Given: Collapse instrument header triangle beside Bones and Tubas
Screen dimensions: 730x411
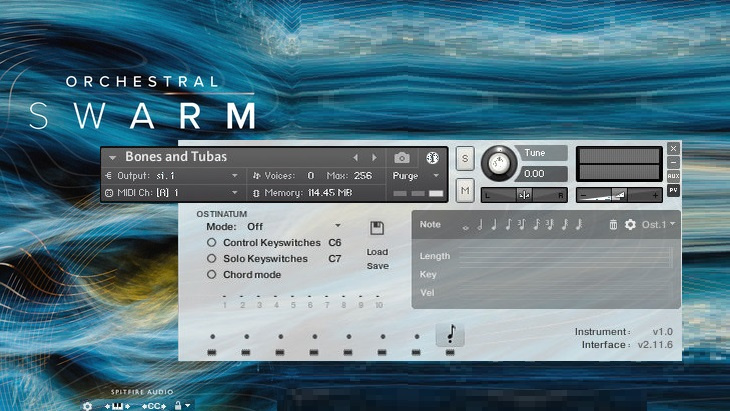Looking at the screenshot, I should coord(112,158).
